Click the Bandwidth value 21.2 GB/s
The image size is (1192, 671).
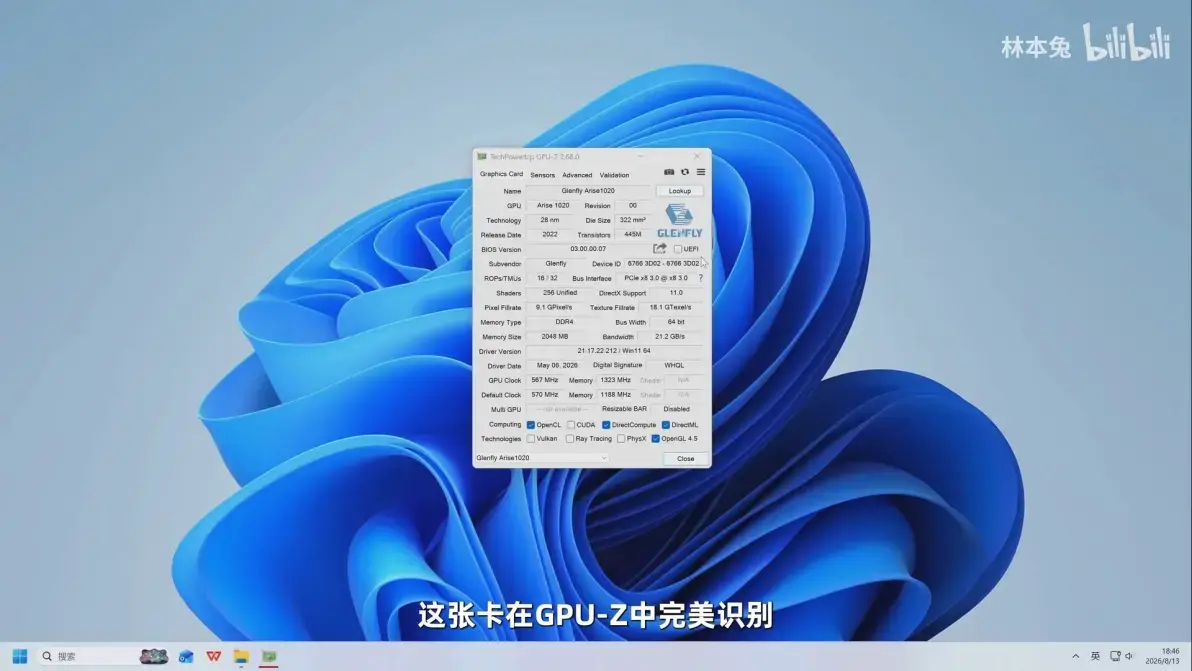(670, 336)
